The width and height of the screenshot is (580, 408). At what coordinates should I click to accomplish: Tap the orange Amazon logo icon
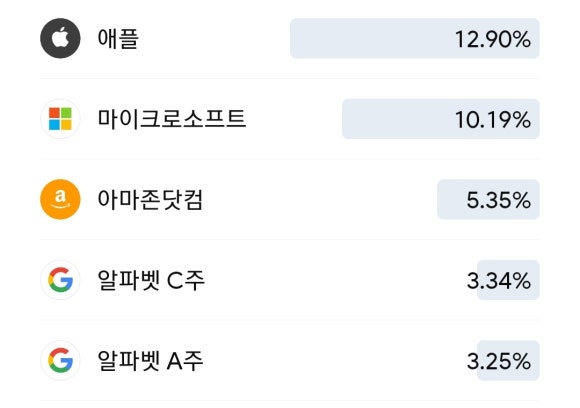60,199
